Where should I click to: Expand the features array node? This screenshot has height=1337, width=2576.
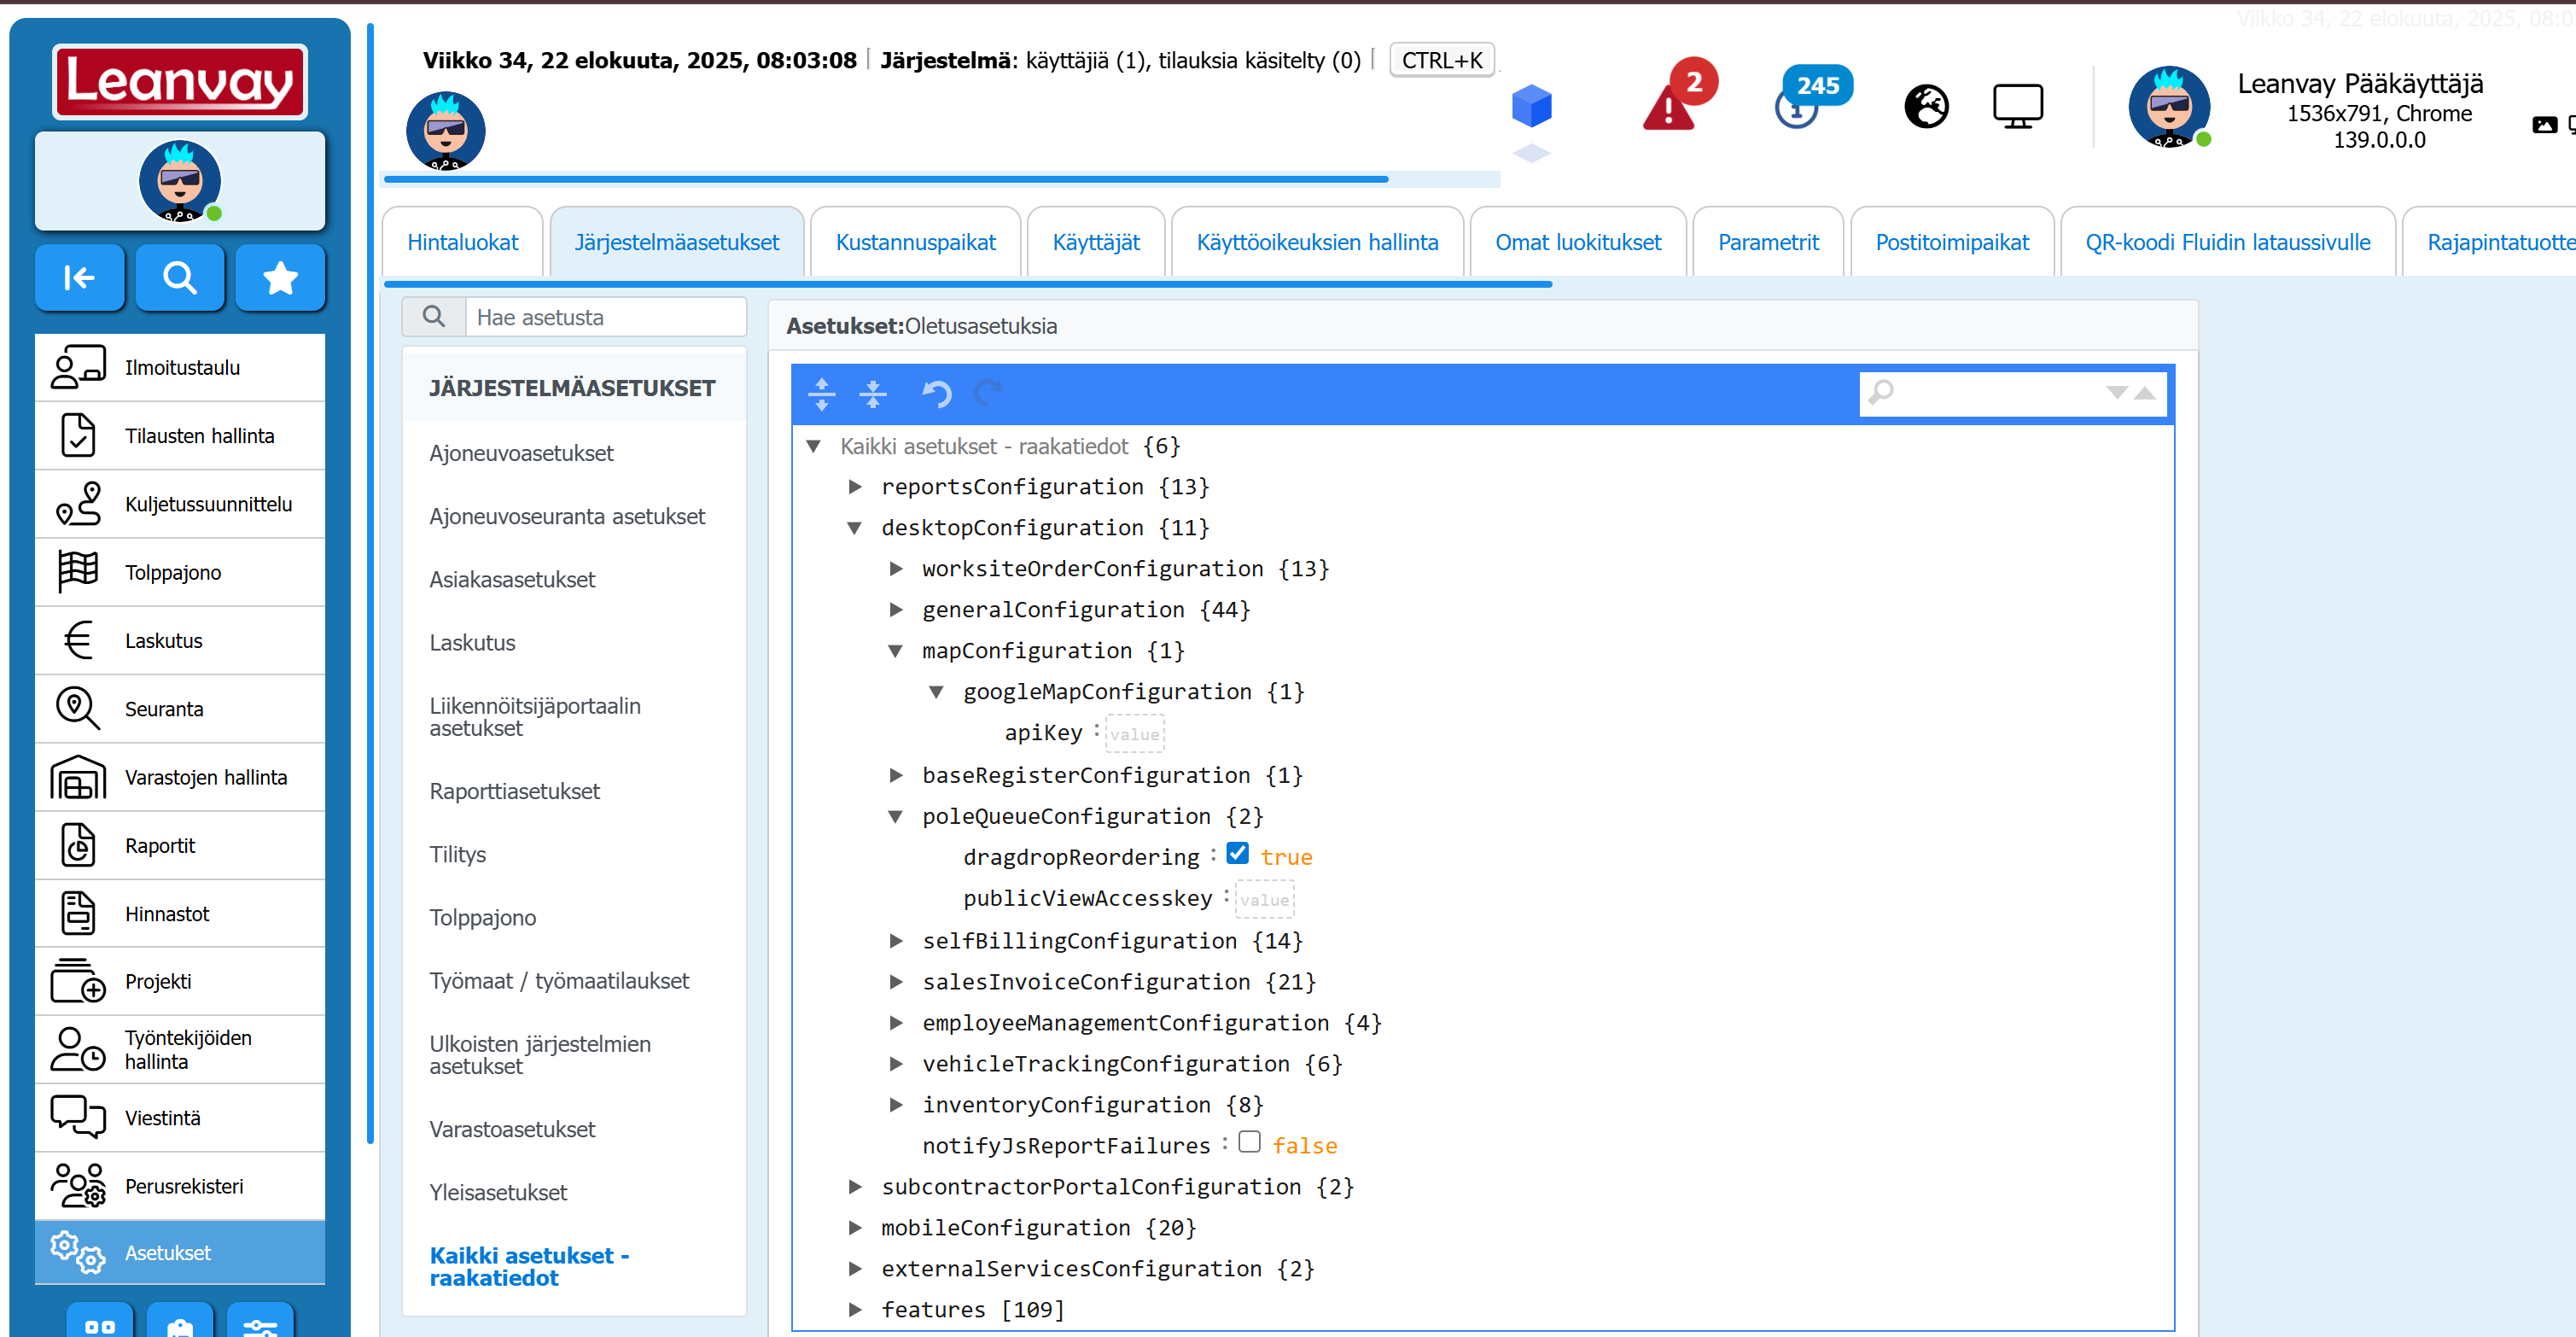pyautogui.click(x=855, y=1309)
